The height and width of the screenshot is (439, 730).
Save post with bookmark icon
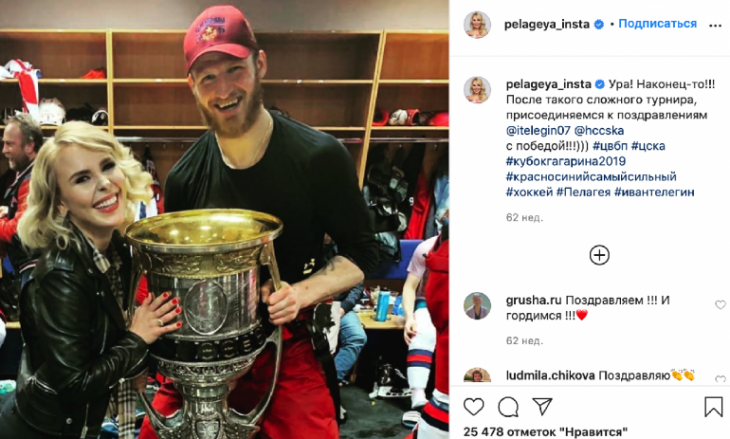coord(713,407)
